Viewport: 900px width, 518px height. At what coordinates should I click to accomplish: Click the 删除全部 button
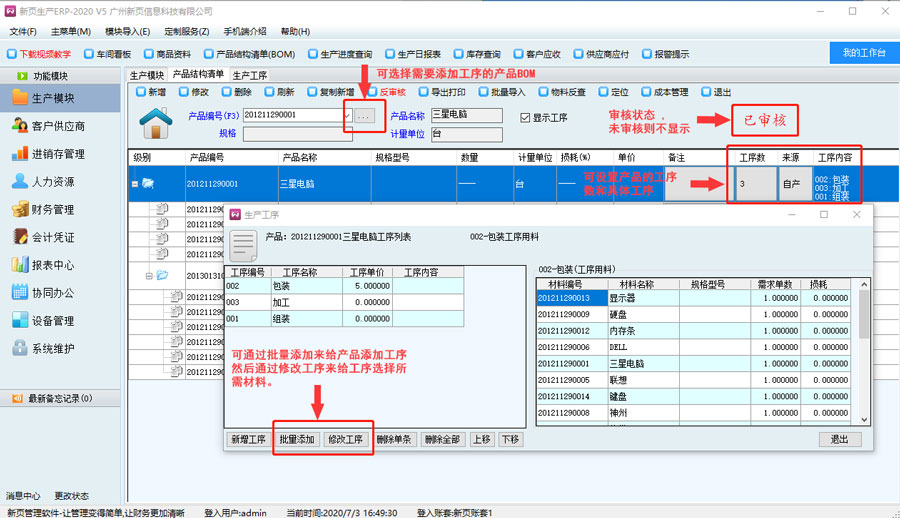point(443,439)
